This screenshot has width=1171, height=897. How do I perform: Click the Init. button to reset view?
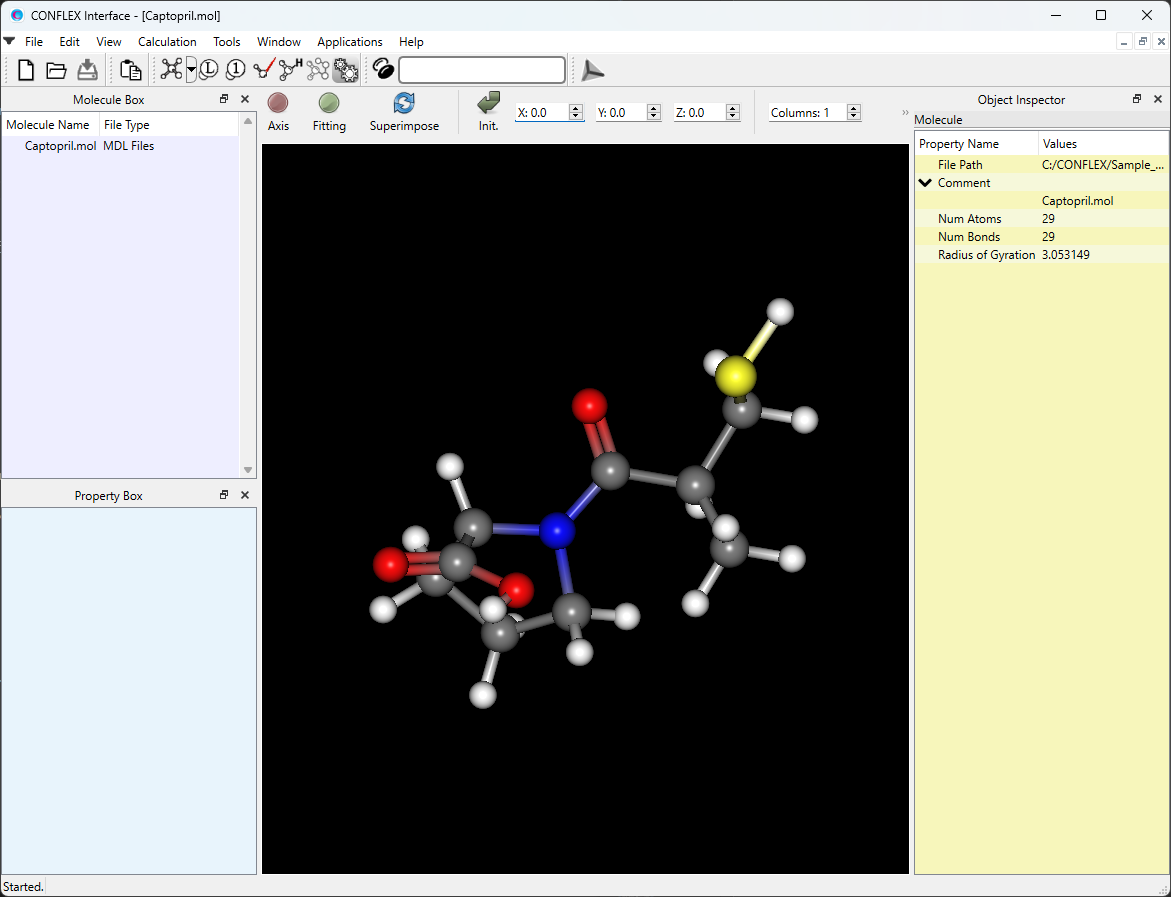click(487, 110)
